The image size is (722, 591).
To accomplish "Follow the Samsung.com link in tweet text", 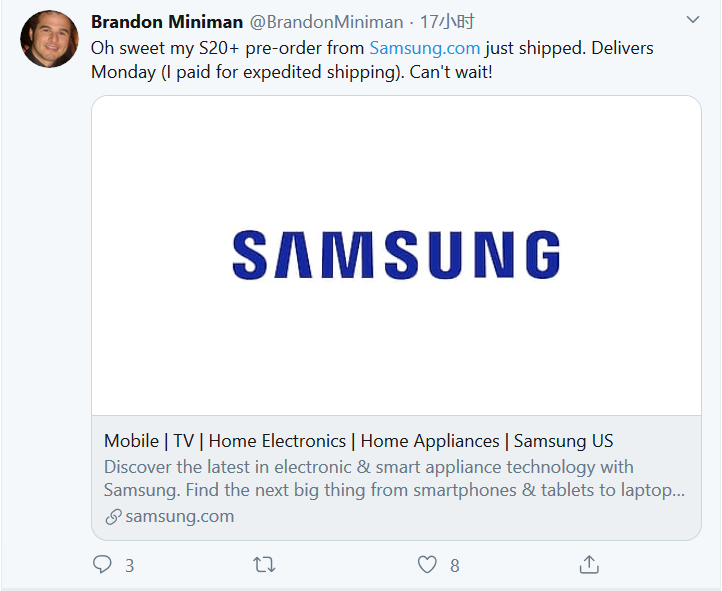I will pos(425,47).
